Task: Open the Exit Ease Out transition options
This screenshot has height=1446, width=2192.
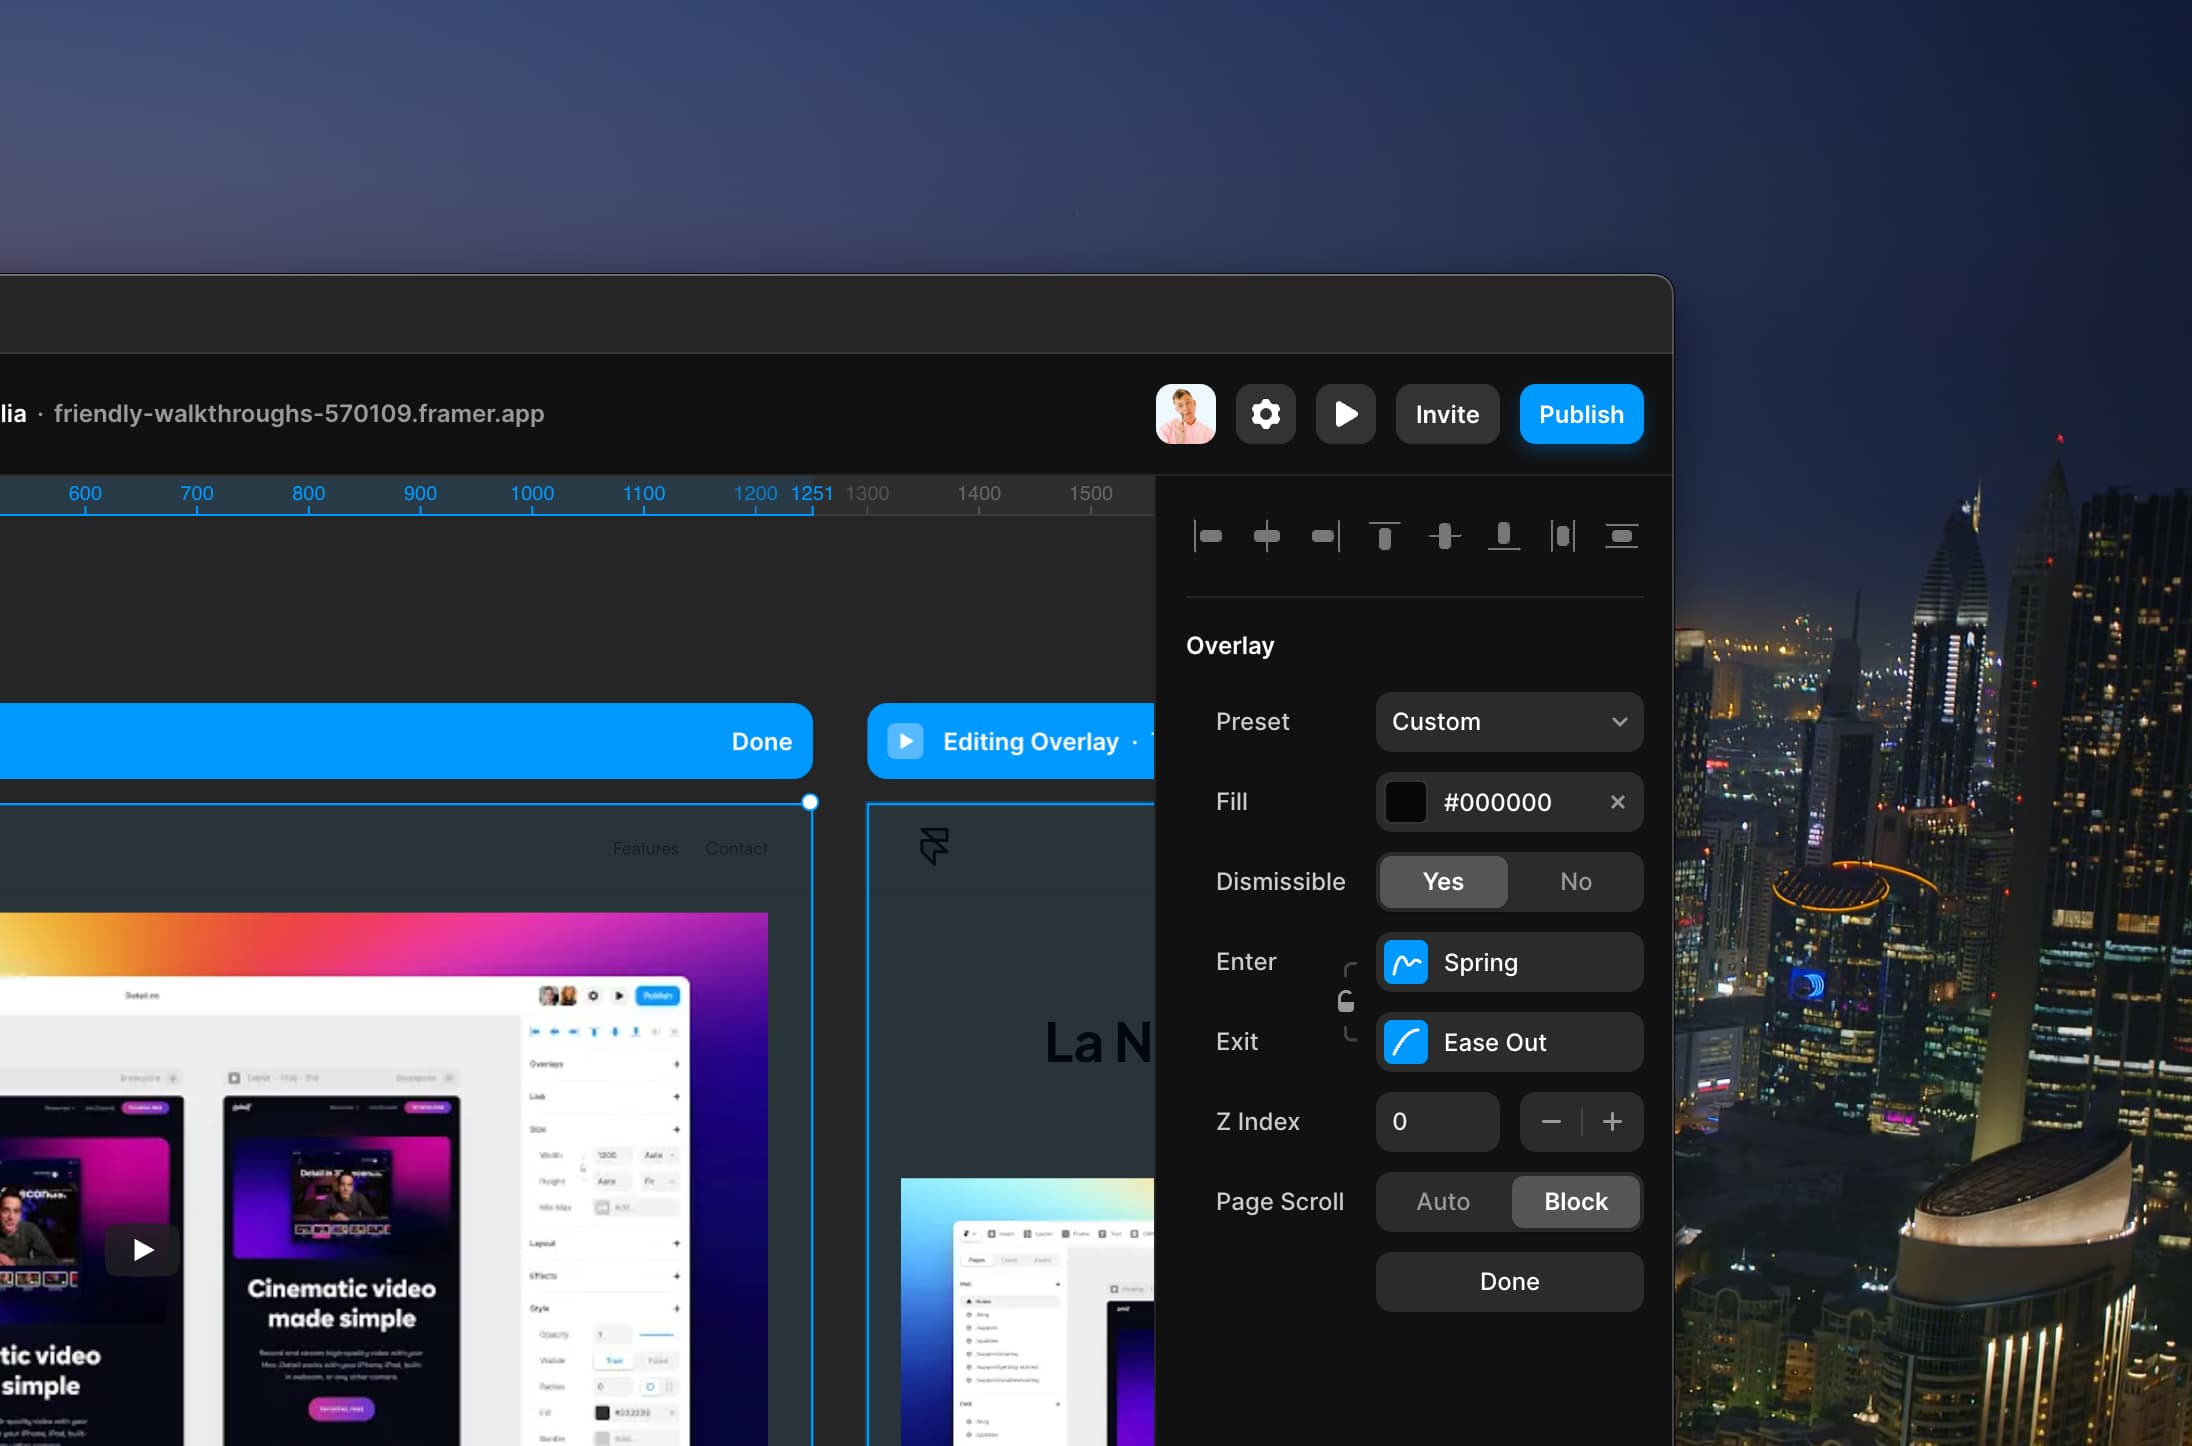Action: (1509, 1042)
